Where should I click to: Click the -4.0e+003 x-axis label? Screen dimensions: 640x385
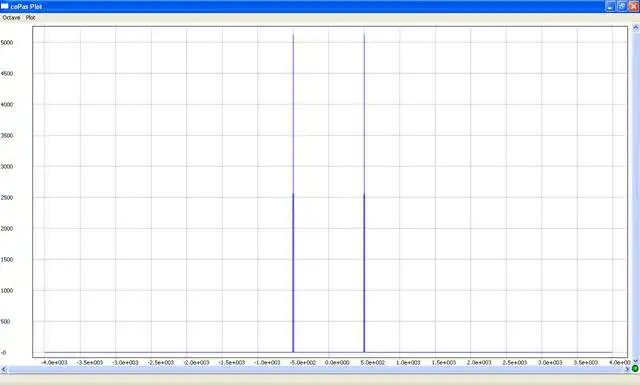coord(54,363)
